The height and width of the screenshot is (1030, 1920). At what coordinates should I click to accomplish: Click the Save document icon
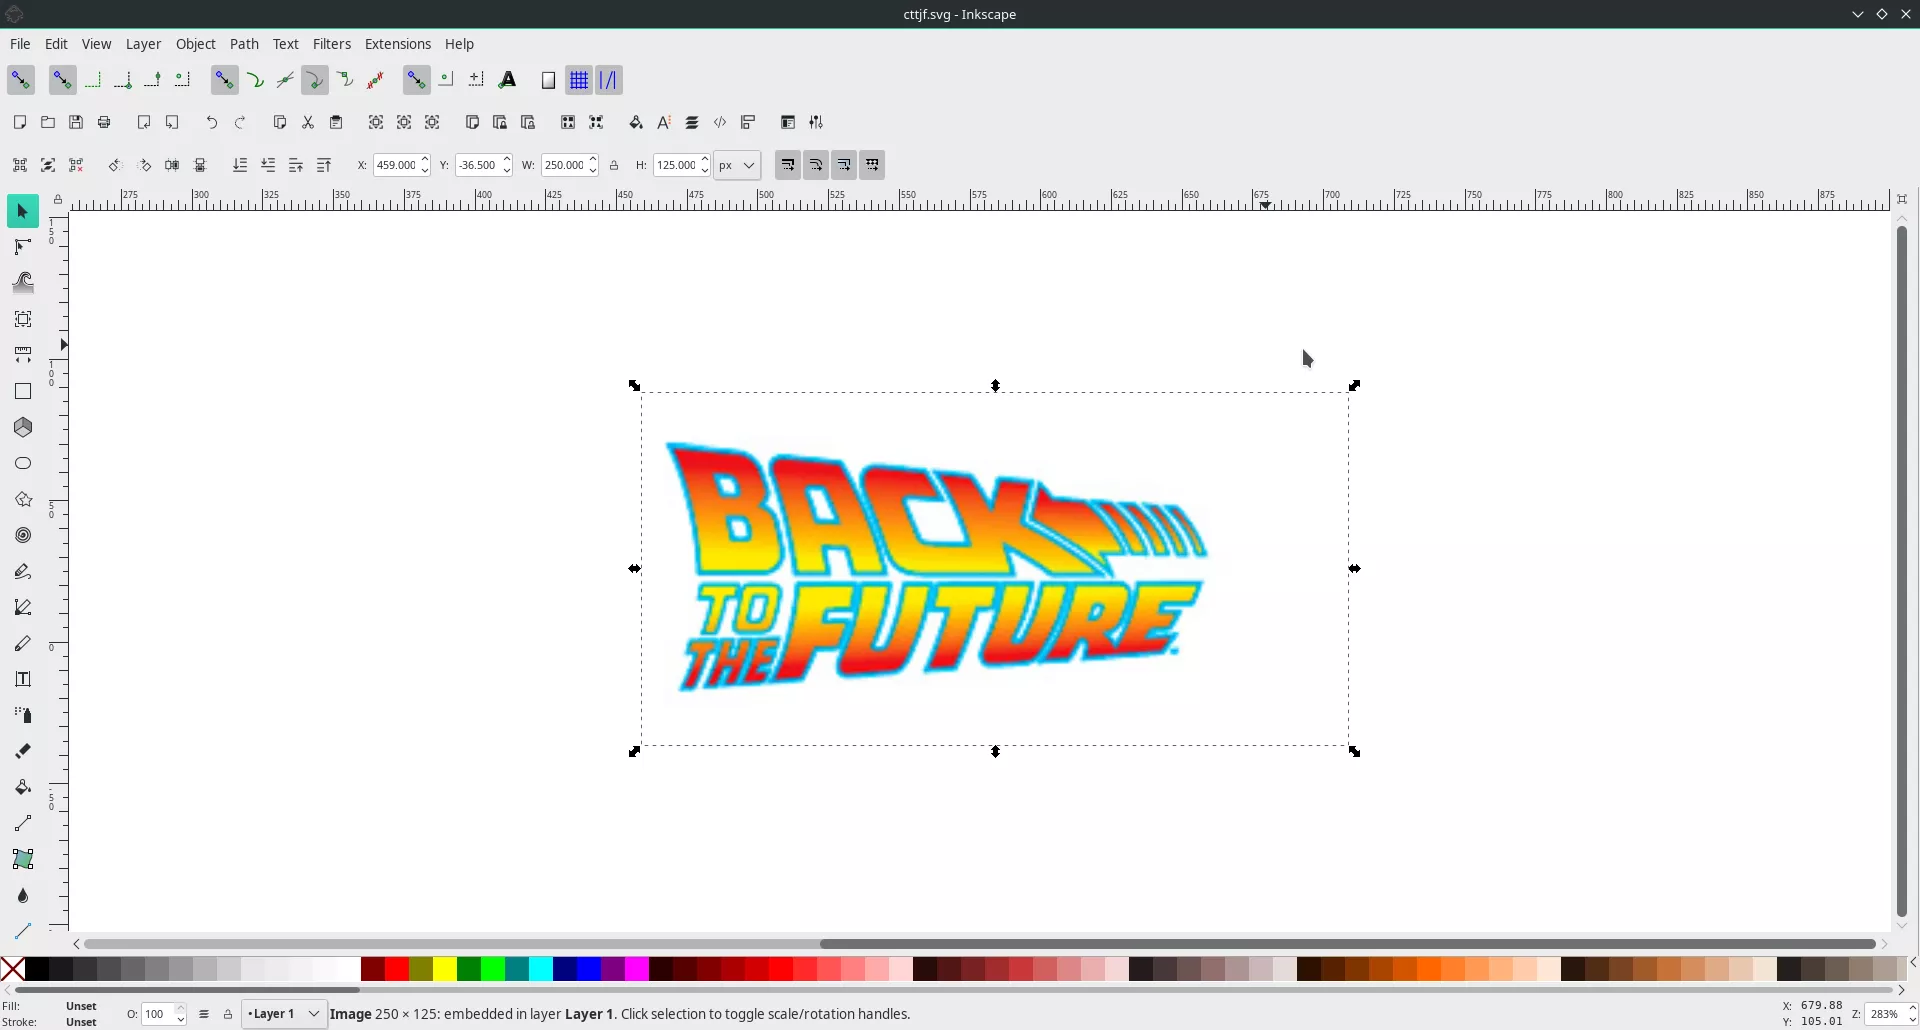[76, 122]
